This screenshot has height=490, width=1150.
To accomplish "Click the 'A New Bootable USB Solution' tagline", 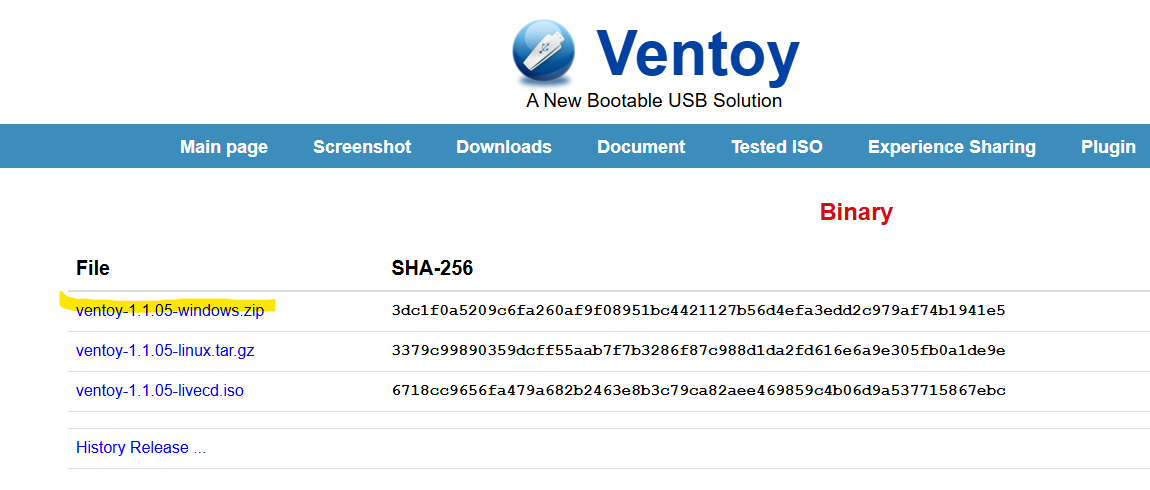I will click(x=654, y=100).
